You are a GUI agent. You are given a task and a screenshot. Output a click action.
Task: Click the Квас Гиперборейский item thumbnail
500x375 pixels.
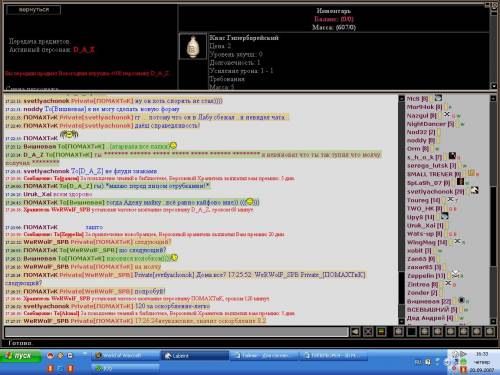(x=193, y=47)
